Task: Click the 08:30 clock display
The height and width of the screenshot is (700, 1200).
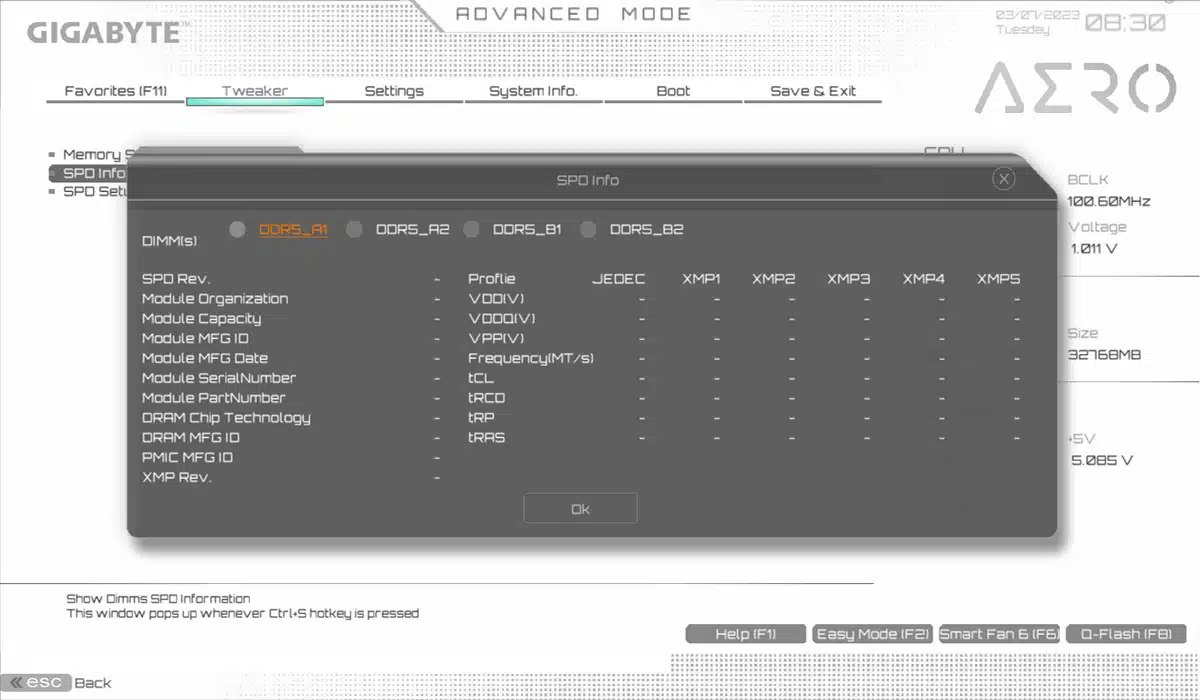Action: click(x=1125, y=22)
